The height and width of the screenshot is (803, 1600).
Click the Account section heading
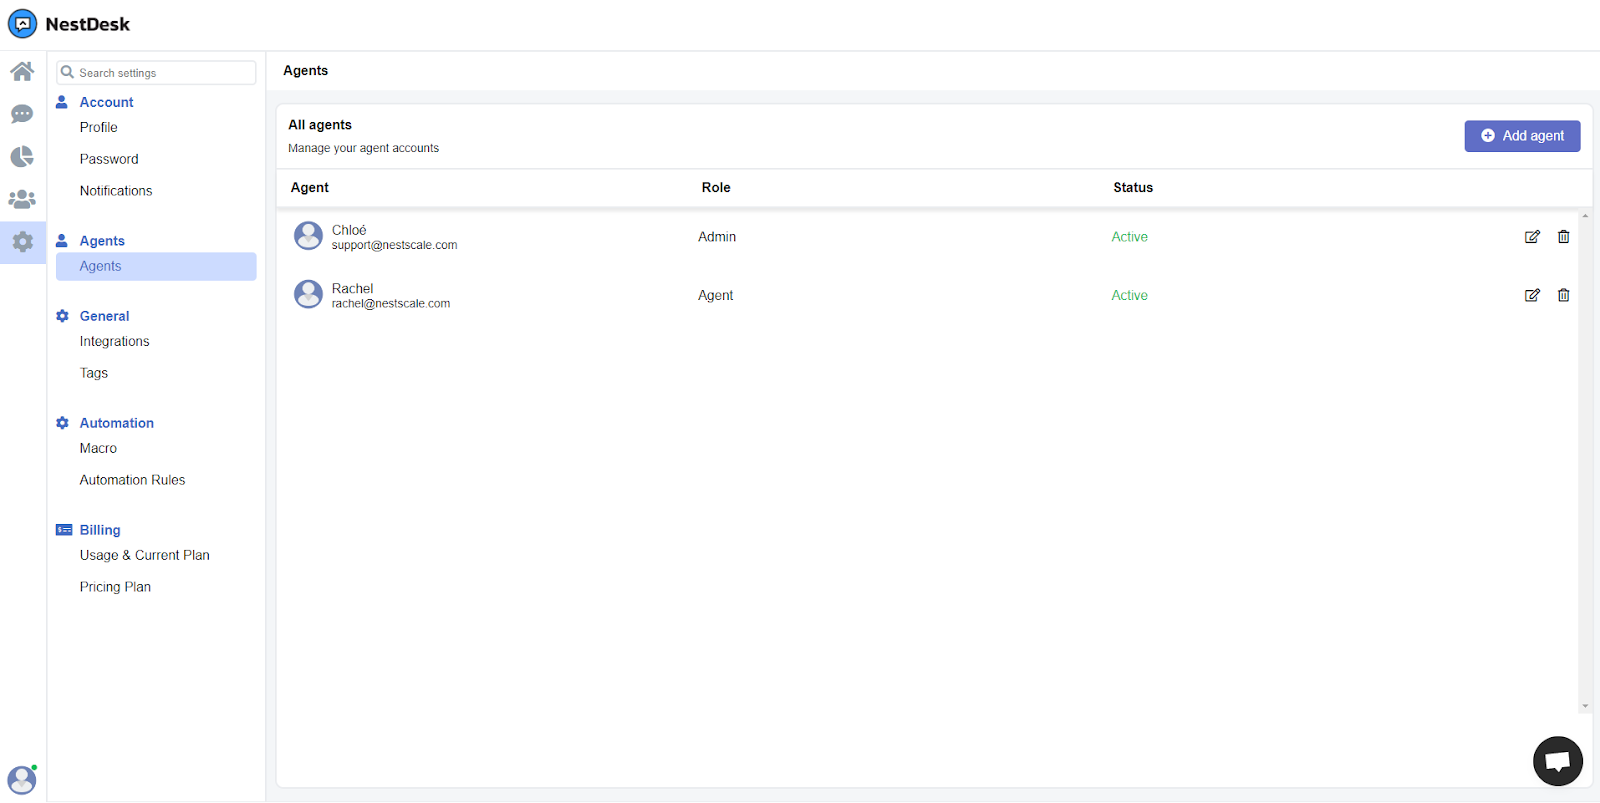coord(106,102)
